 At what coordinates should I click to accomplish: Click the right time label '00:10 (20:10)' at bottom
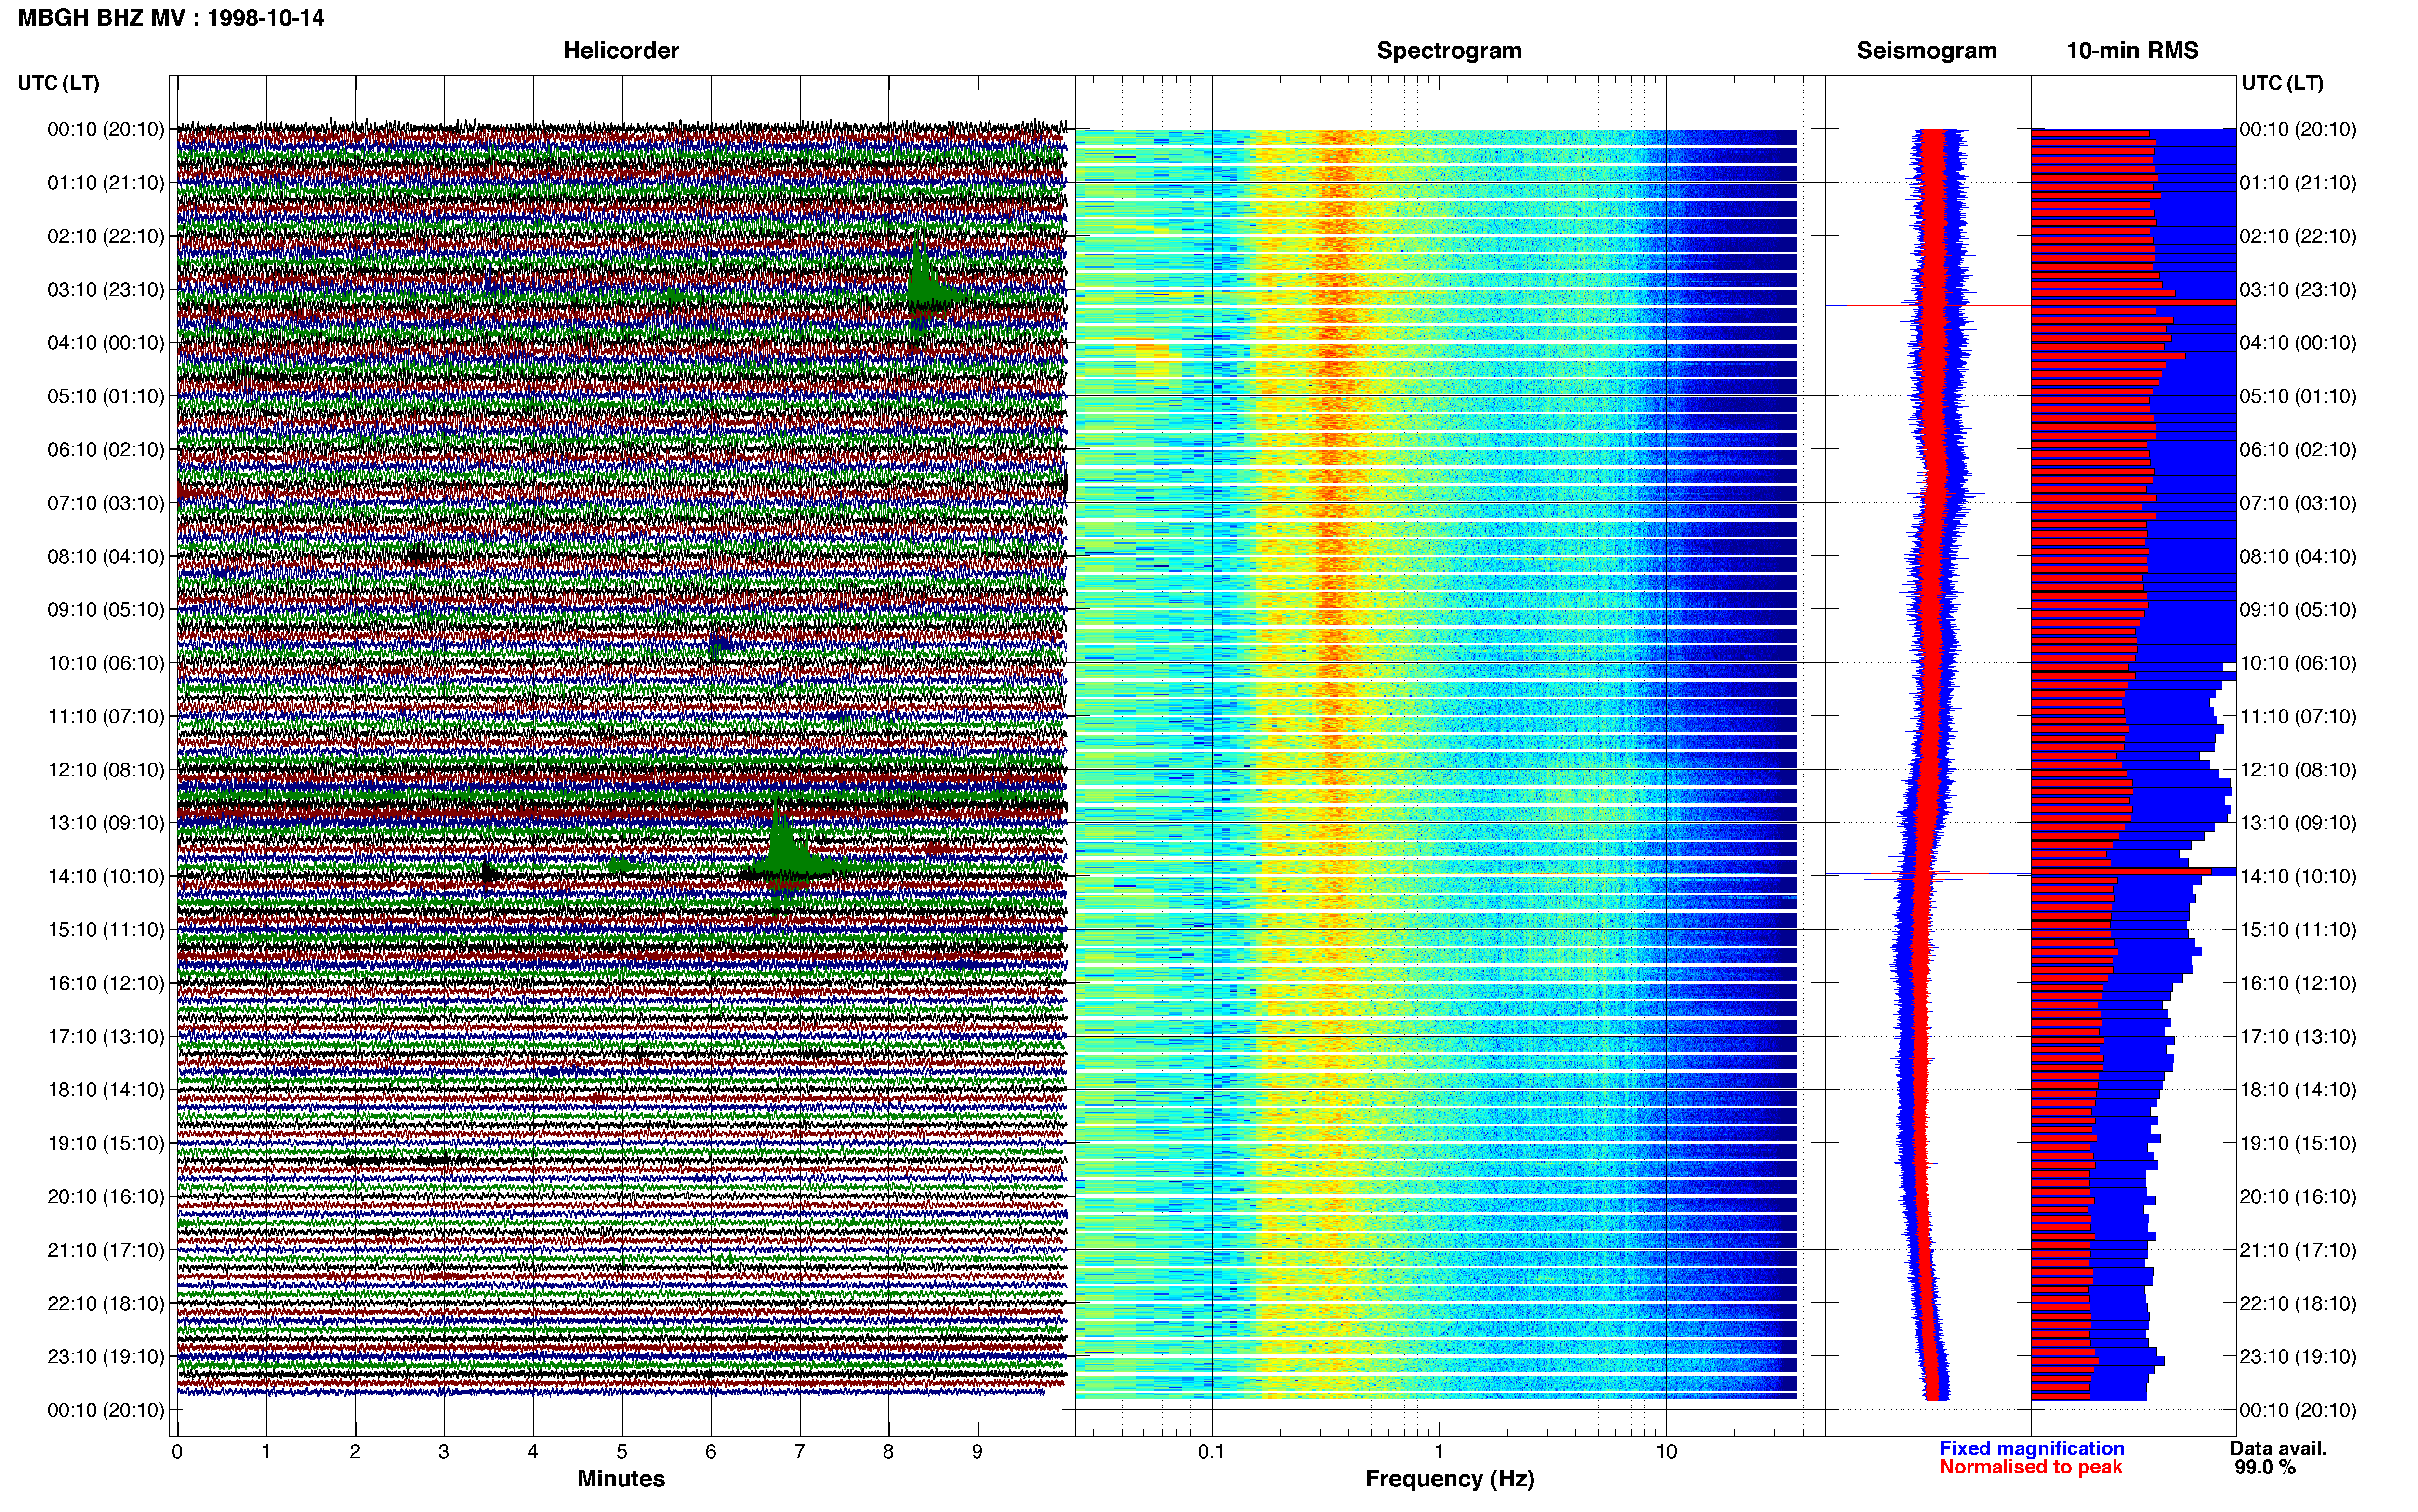point(2298,1410)
